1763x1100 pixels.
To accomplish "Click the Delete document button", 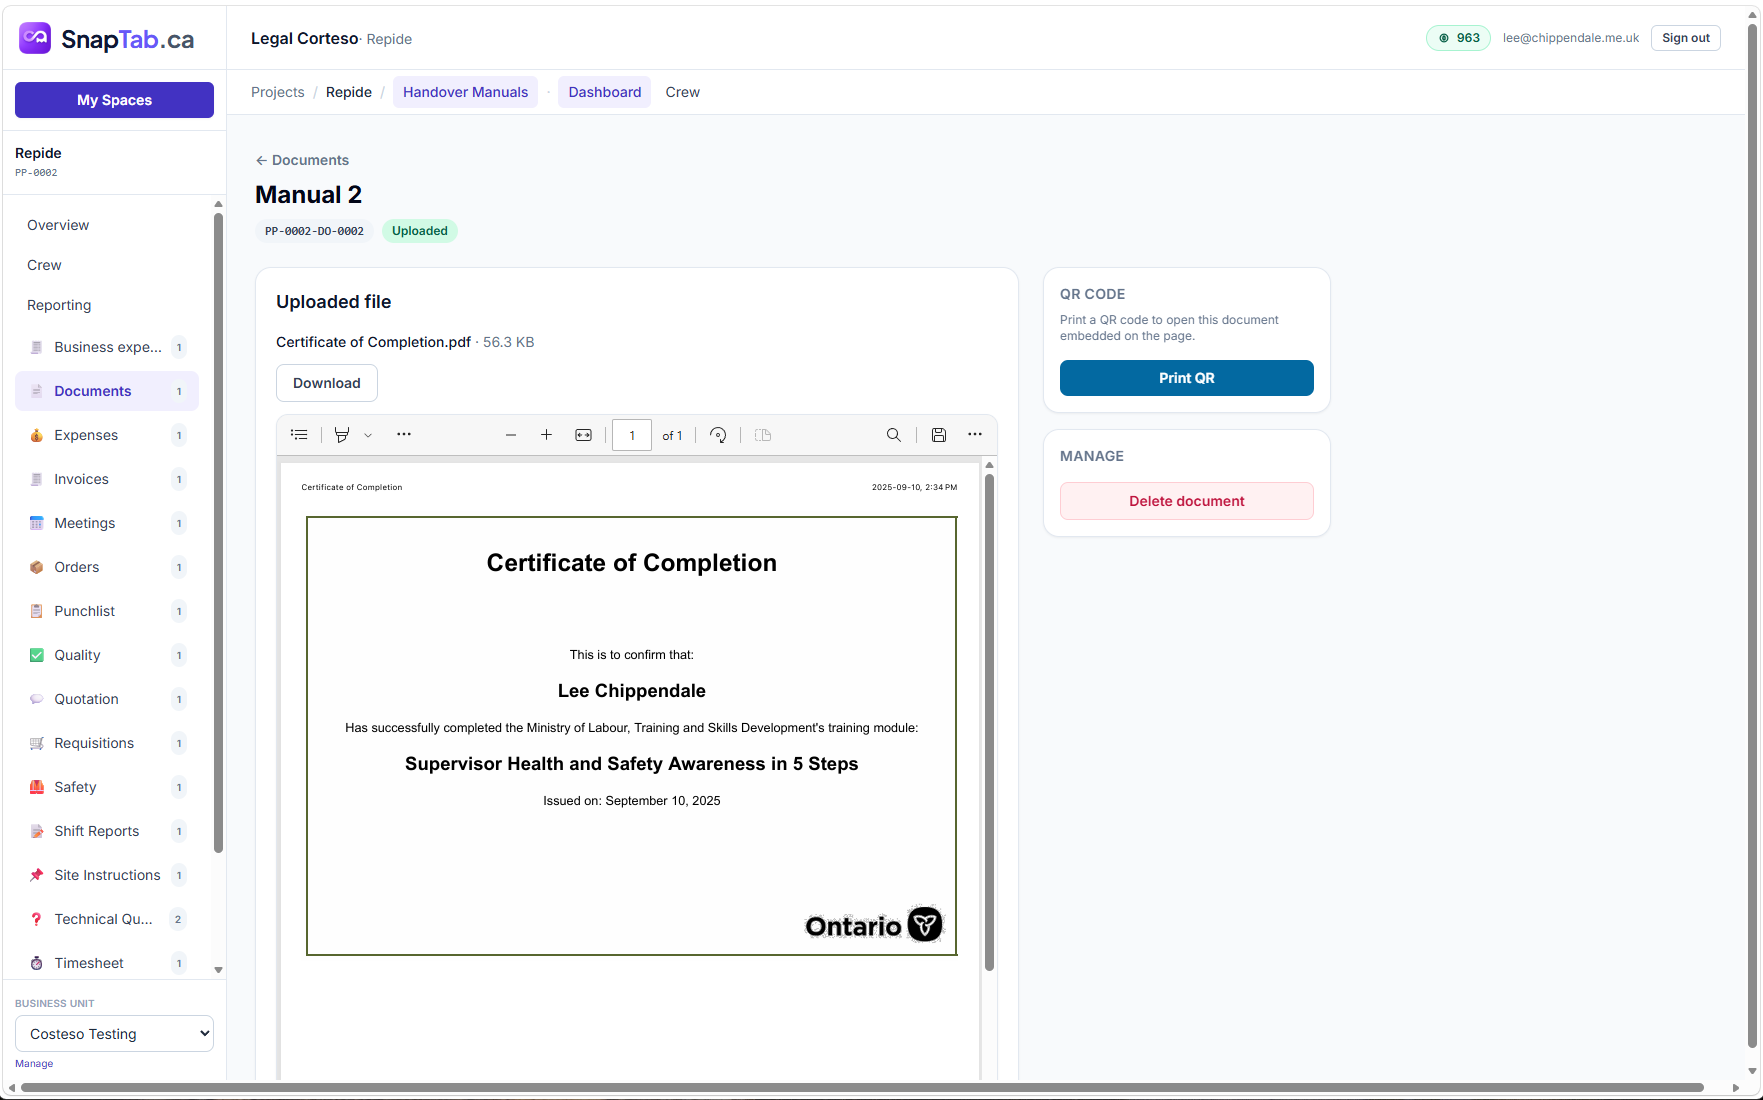I will [x=1187, y=501].
